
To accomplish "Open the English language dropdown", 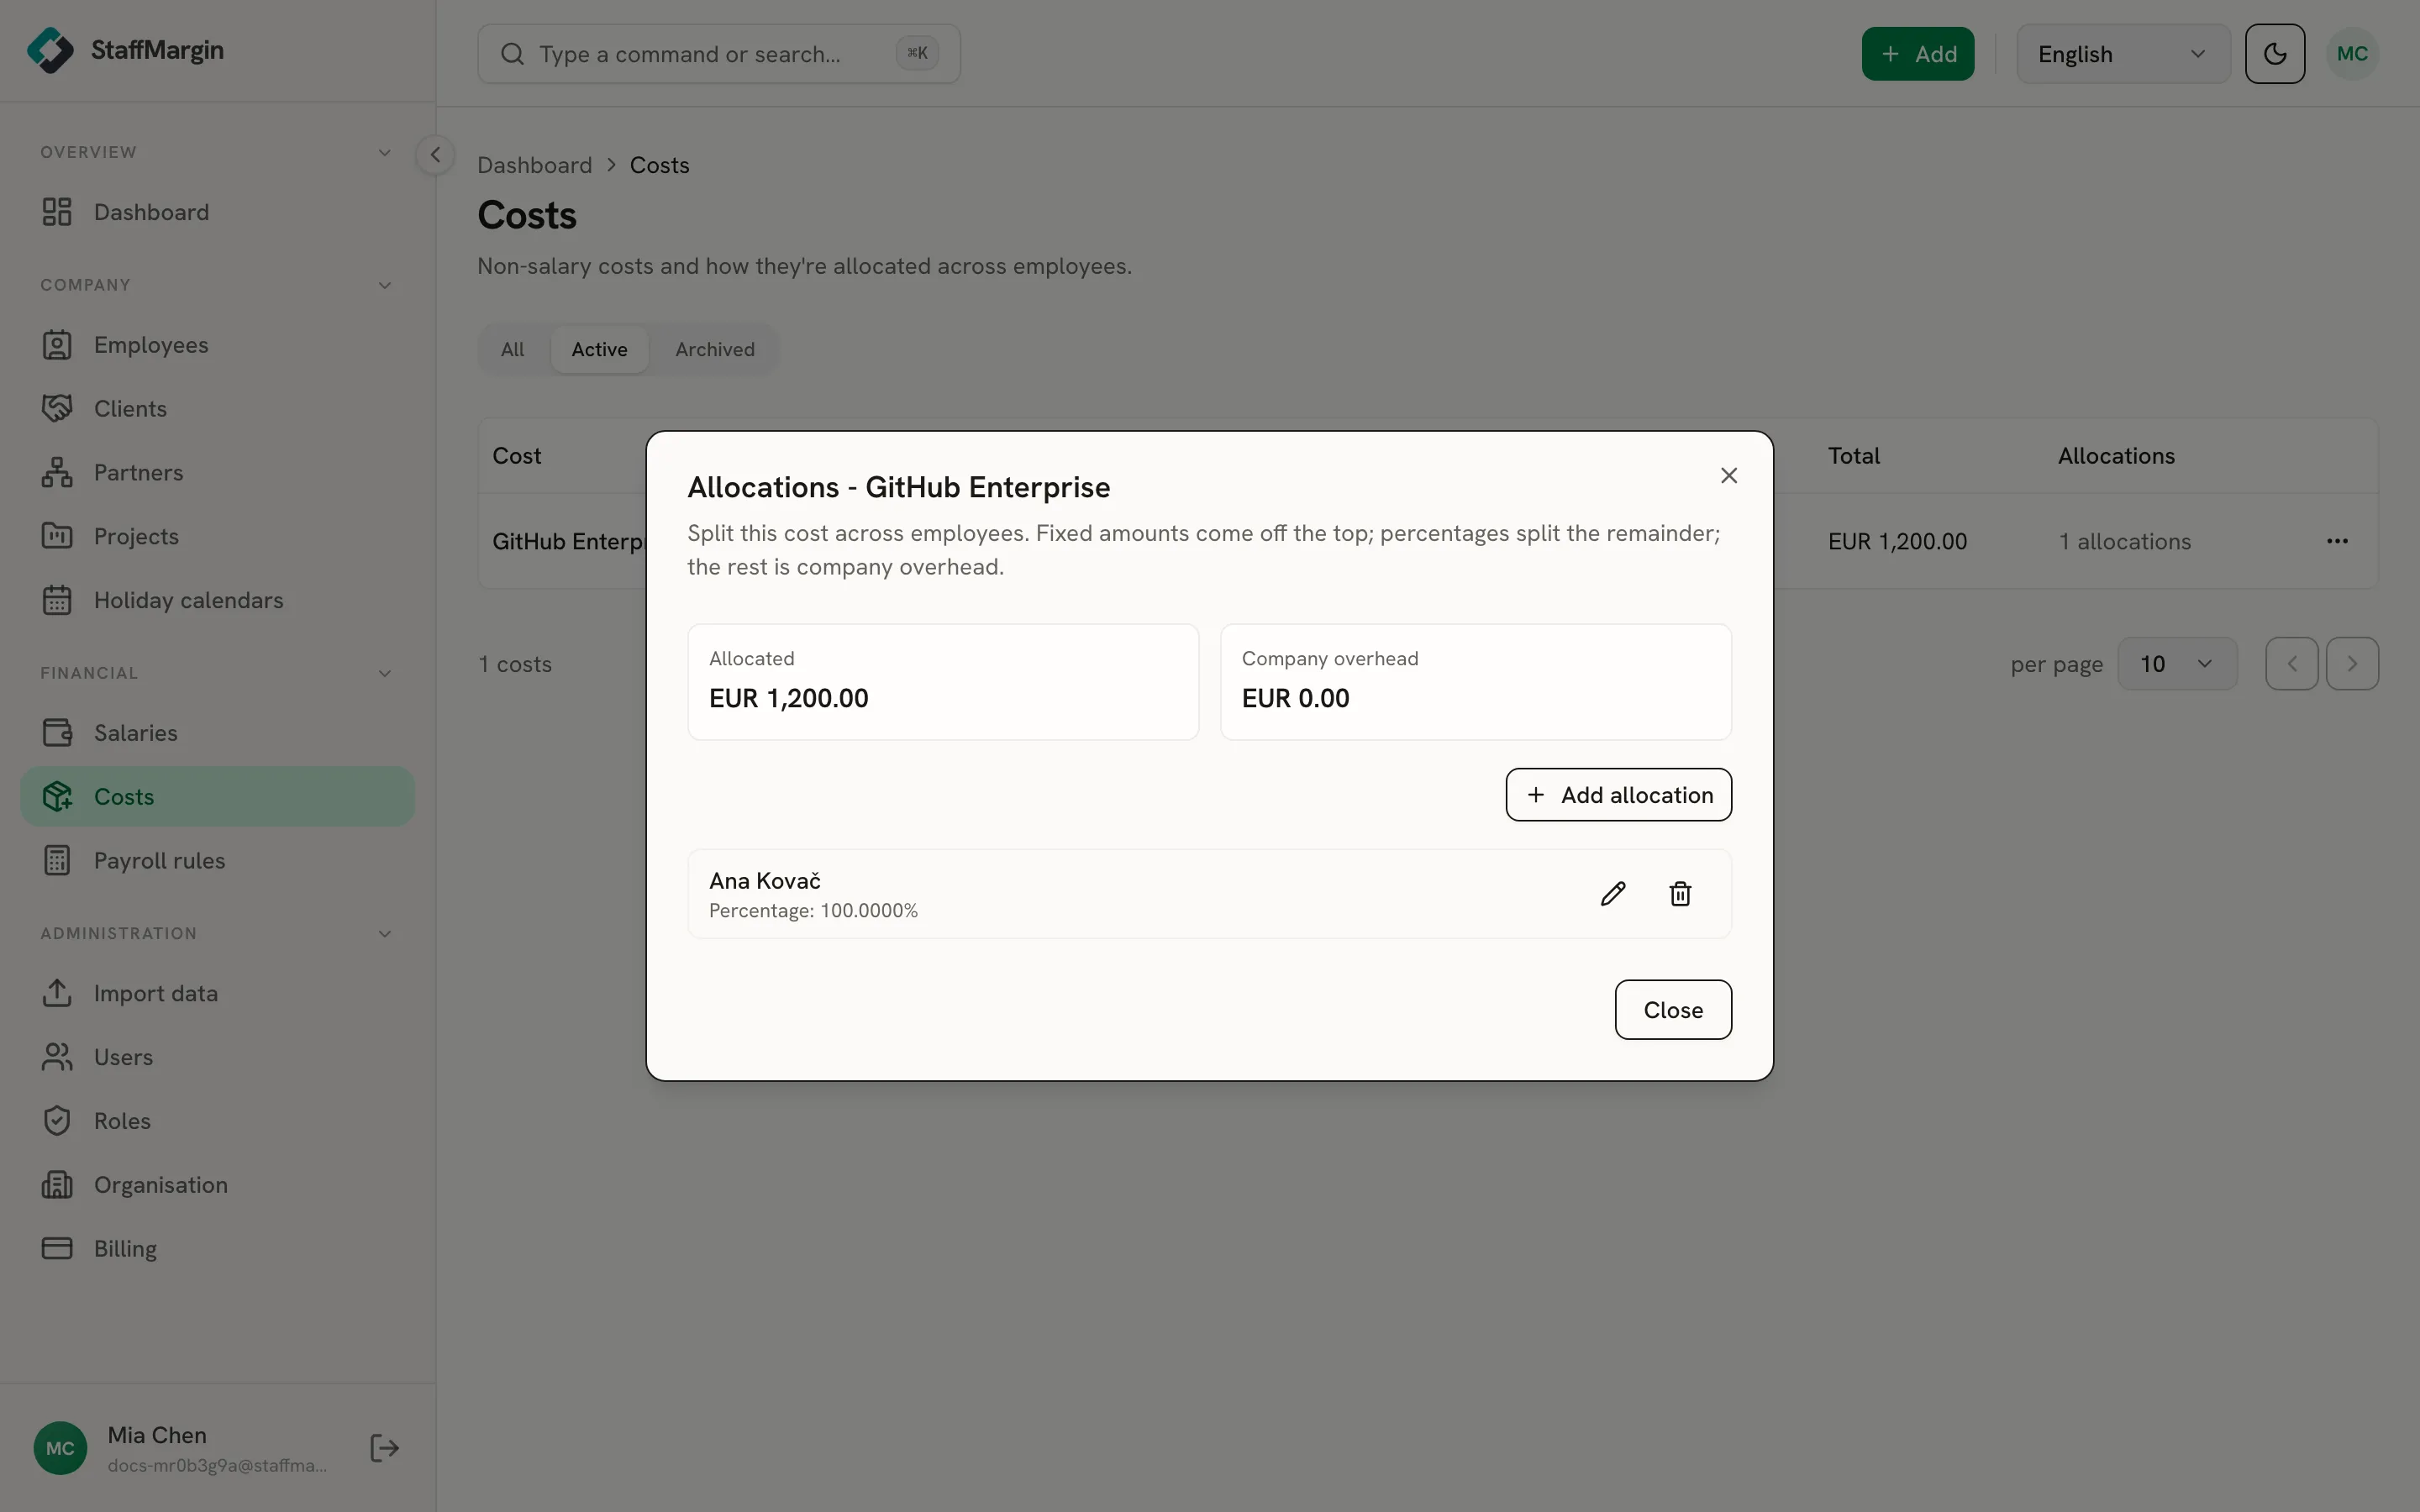I will pos(2123,54).
